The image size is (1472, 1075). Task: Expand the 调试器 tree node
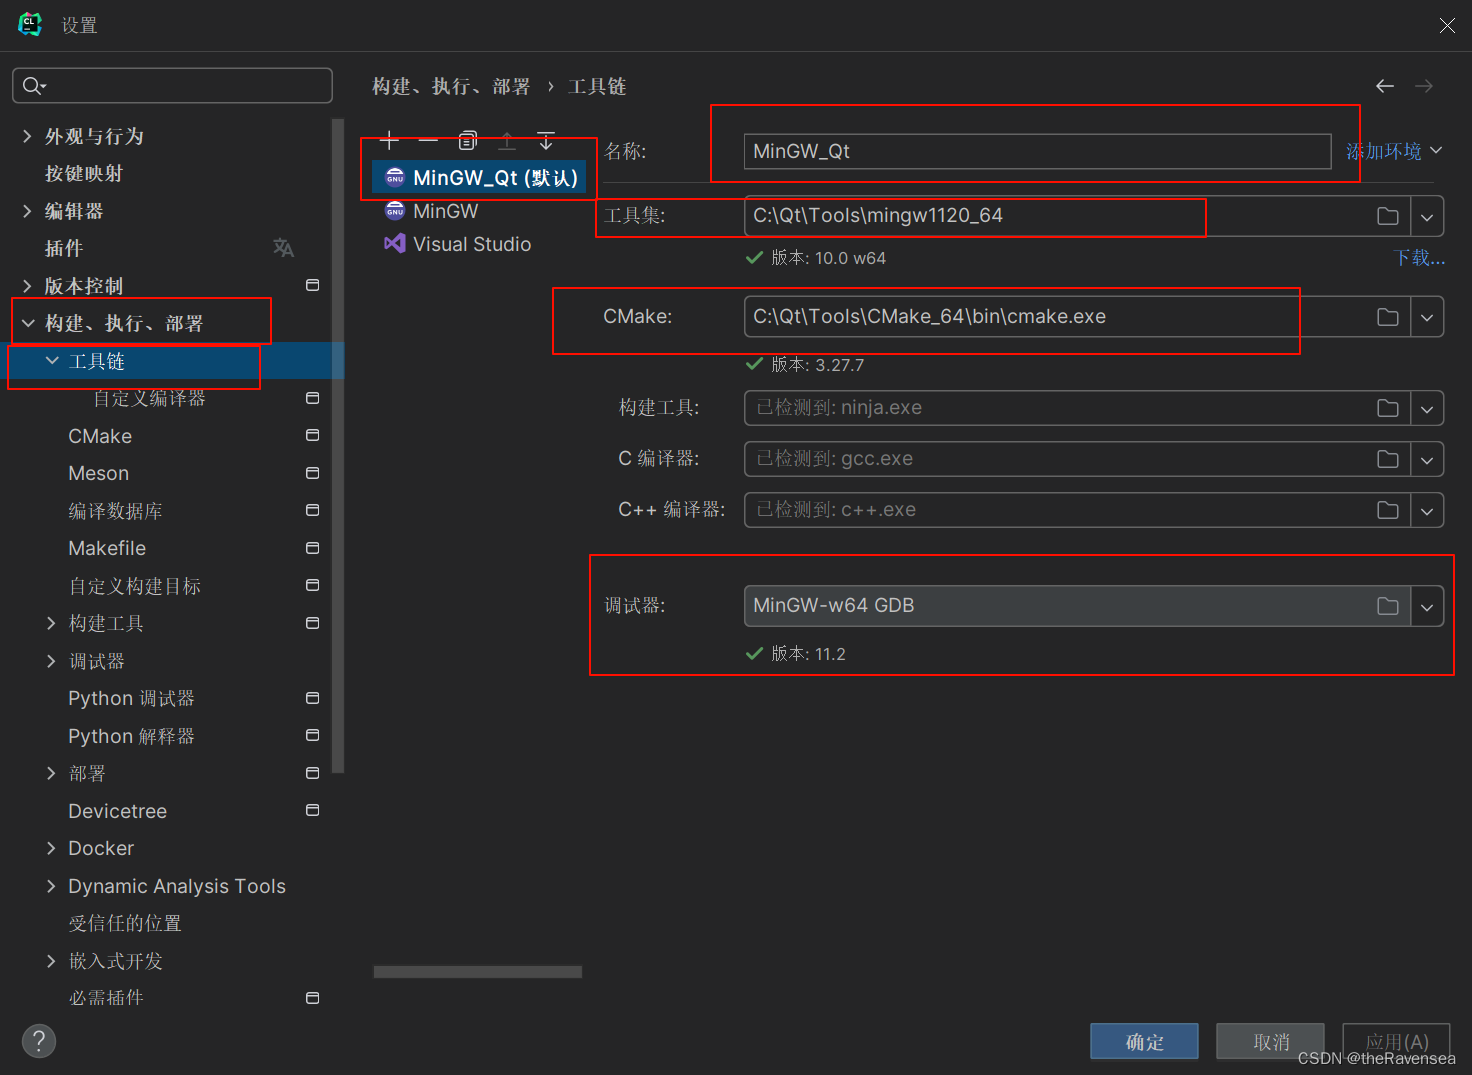(51, 661)
